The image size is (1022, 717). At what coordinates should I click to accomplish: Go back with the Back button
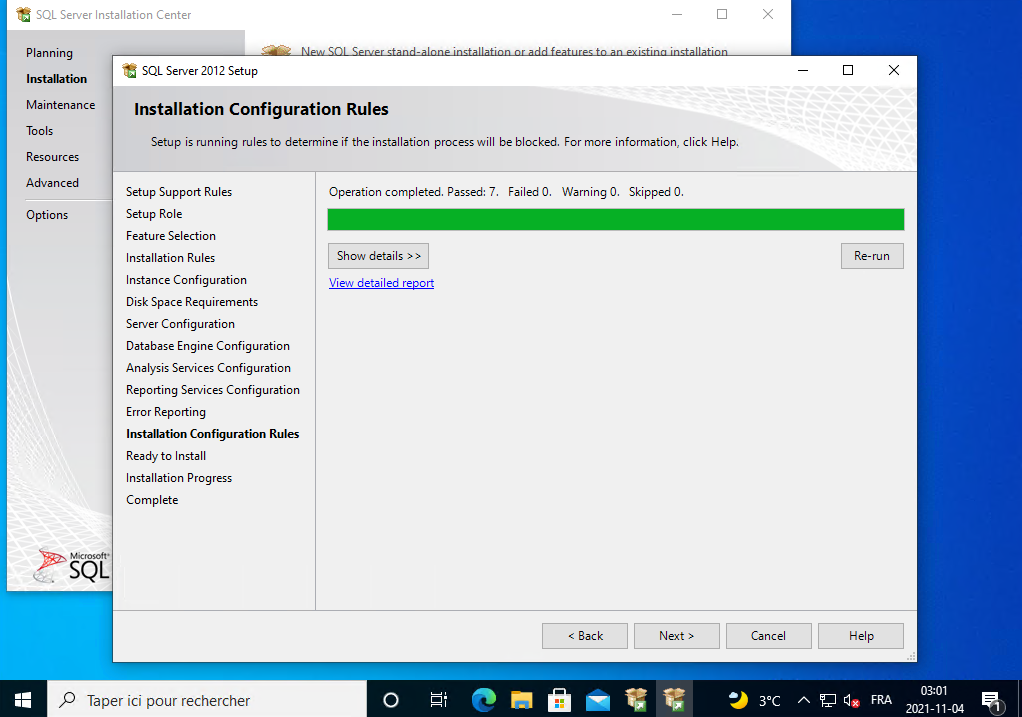(585, 636)
